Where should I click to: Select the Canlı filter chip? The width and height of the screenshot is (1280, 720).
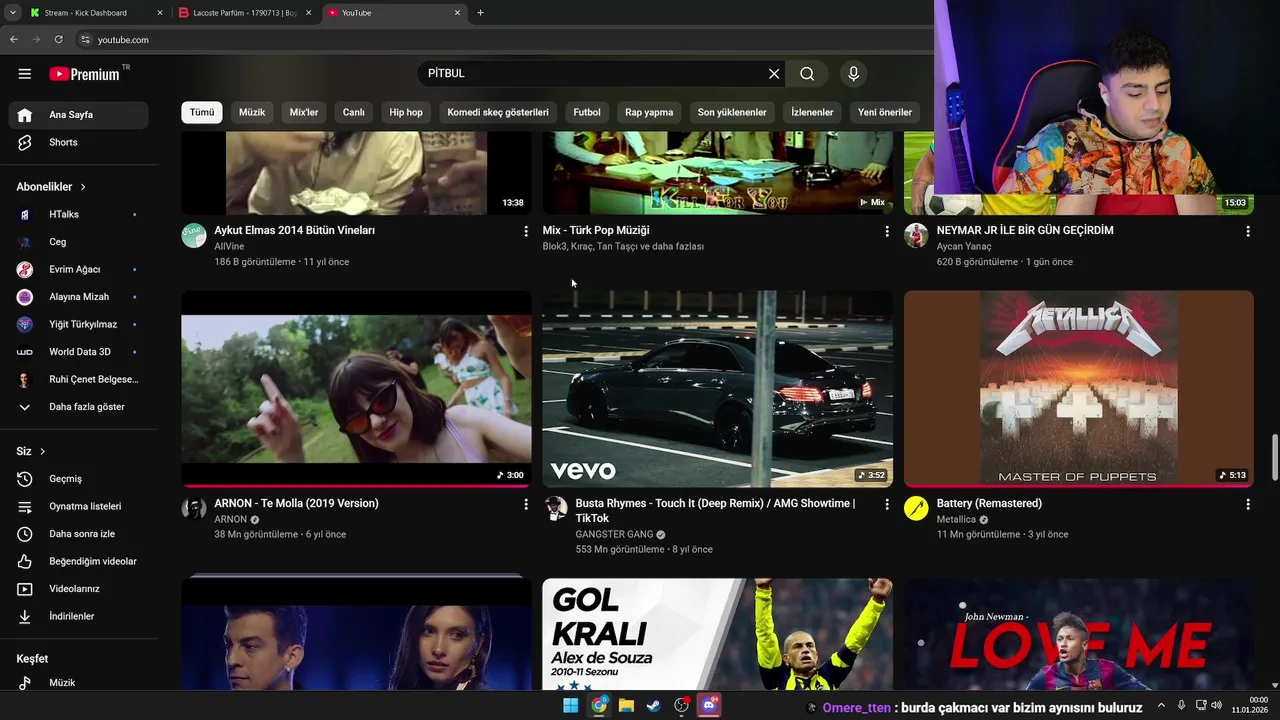click(354, 112)
